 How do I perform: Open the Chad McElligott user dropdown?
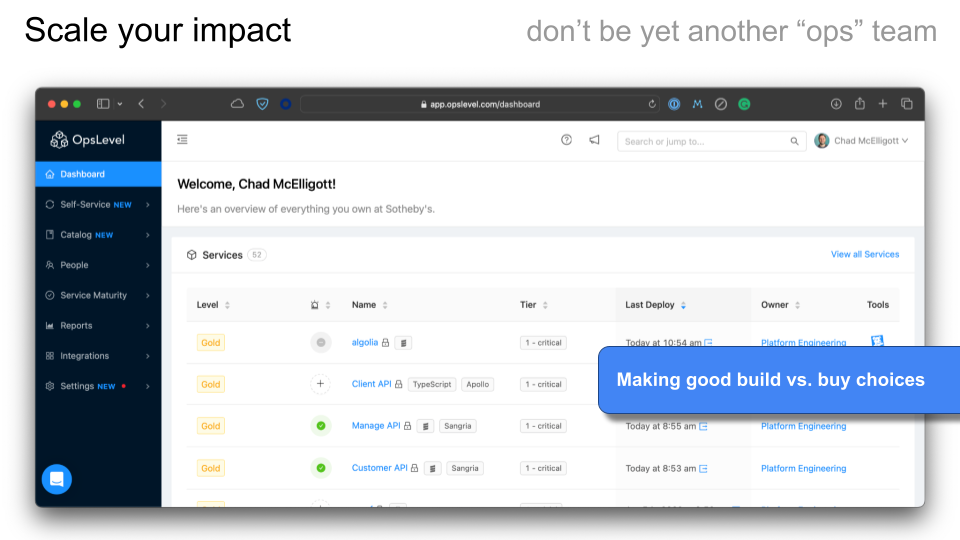pyautogui.click(x=861, y=141)
